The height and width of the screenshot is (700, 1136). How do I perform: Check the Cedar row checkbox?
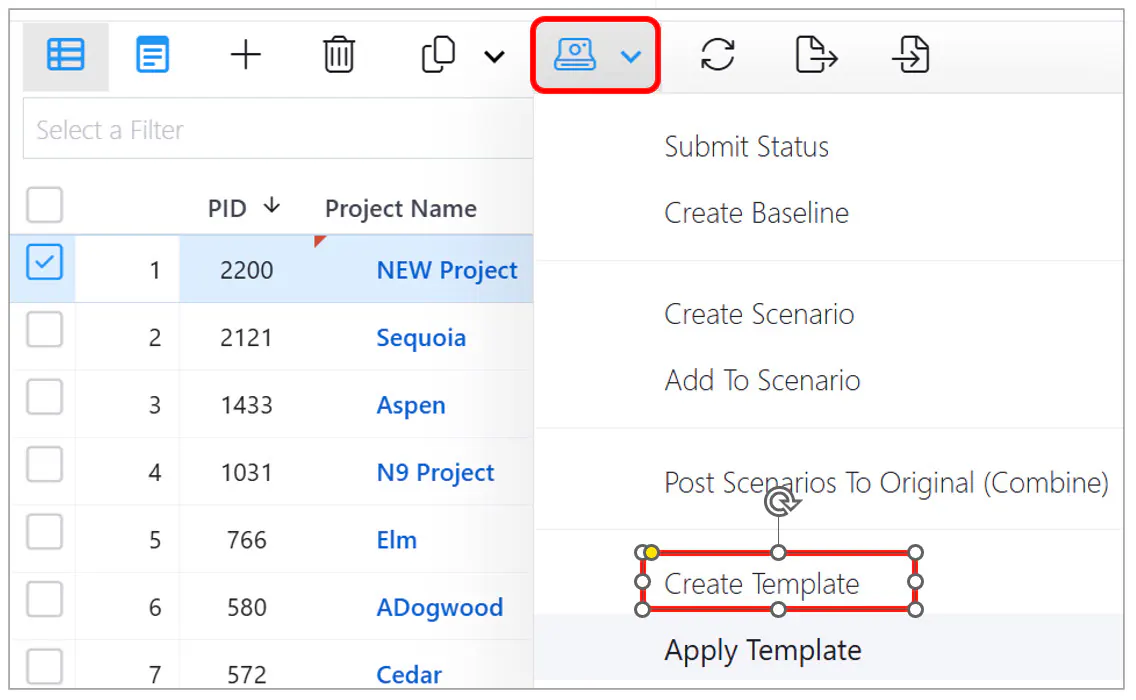tap(44, 667)
